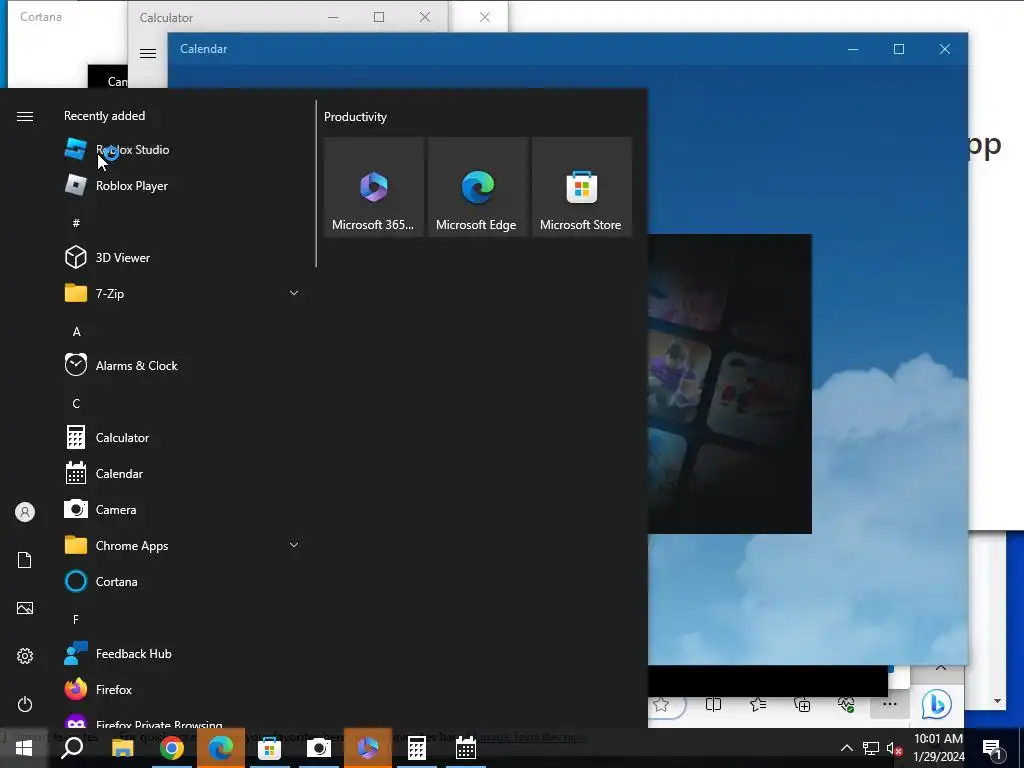Open 3D Viewer app
This screenshot has height=768, width=1024.
[x=182, y=257]
